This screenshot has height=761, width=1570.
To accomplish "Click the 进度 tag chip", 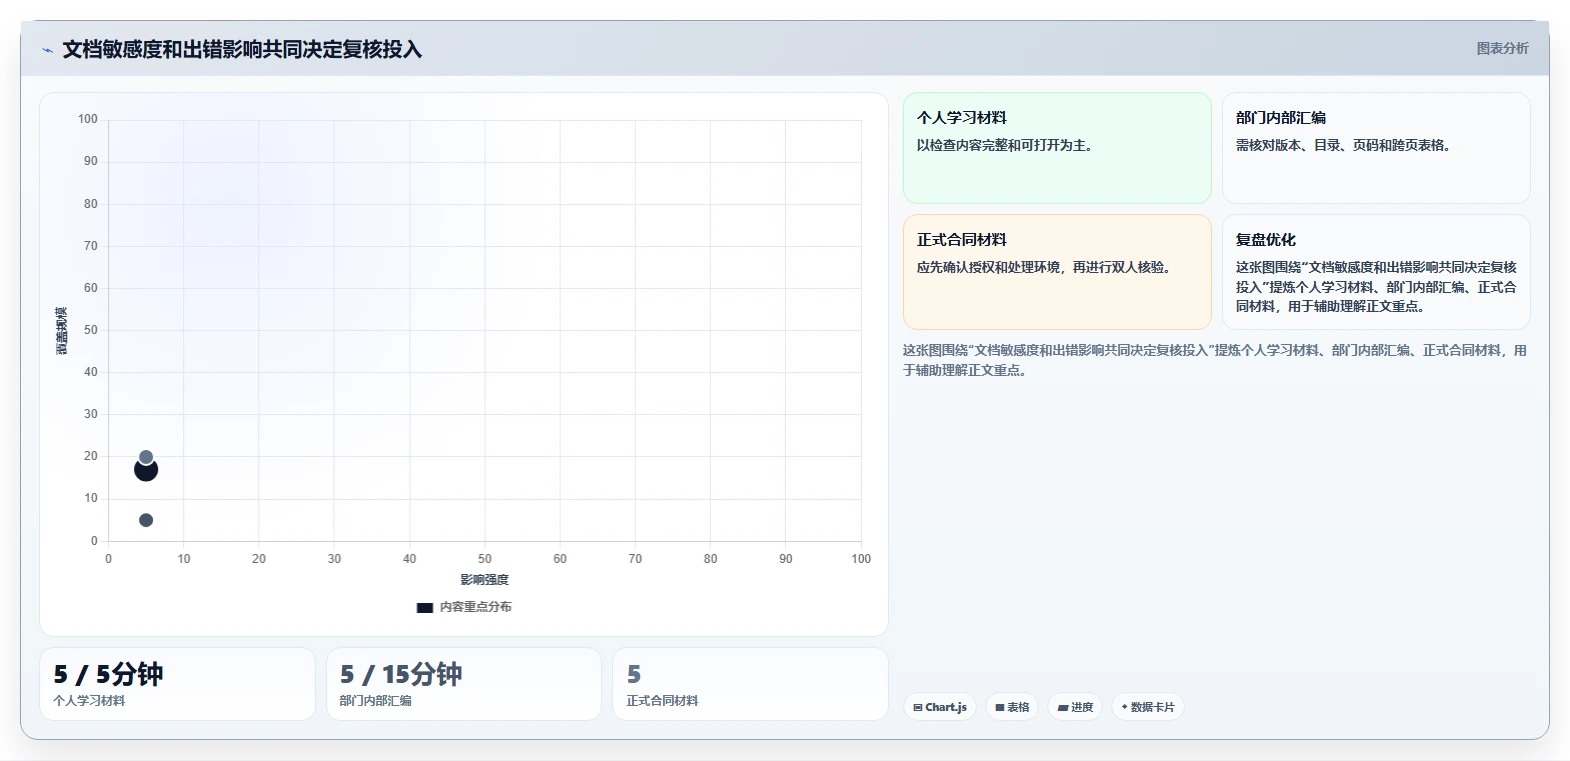I will point(1075,707).
